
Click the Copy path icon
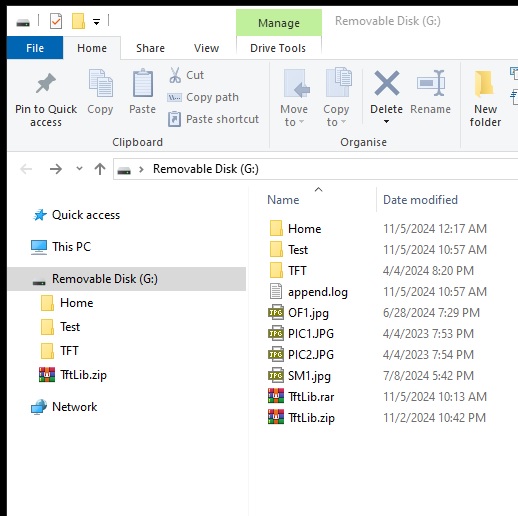[175, 97]
